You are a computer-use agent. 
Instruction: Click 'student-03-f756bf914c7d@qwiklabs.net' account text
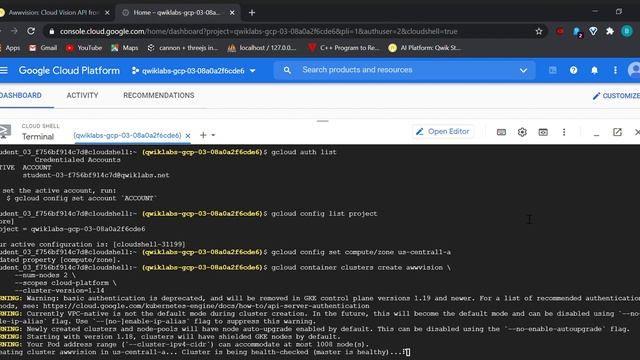96,175
